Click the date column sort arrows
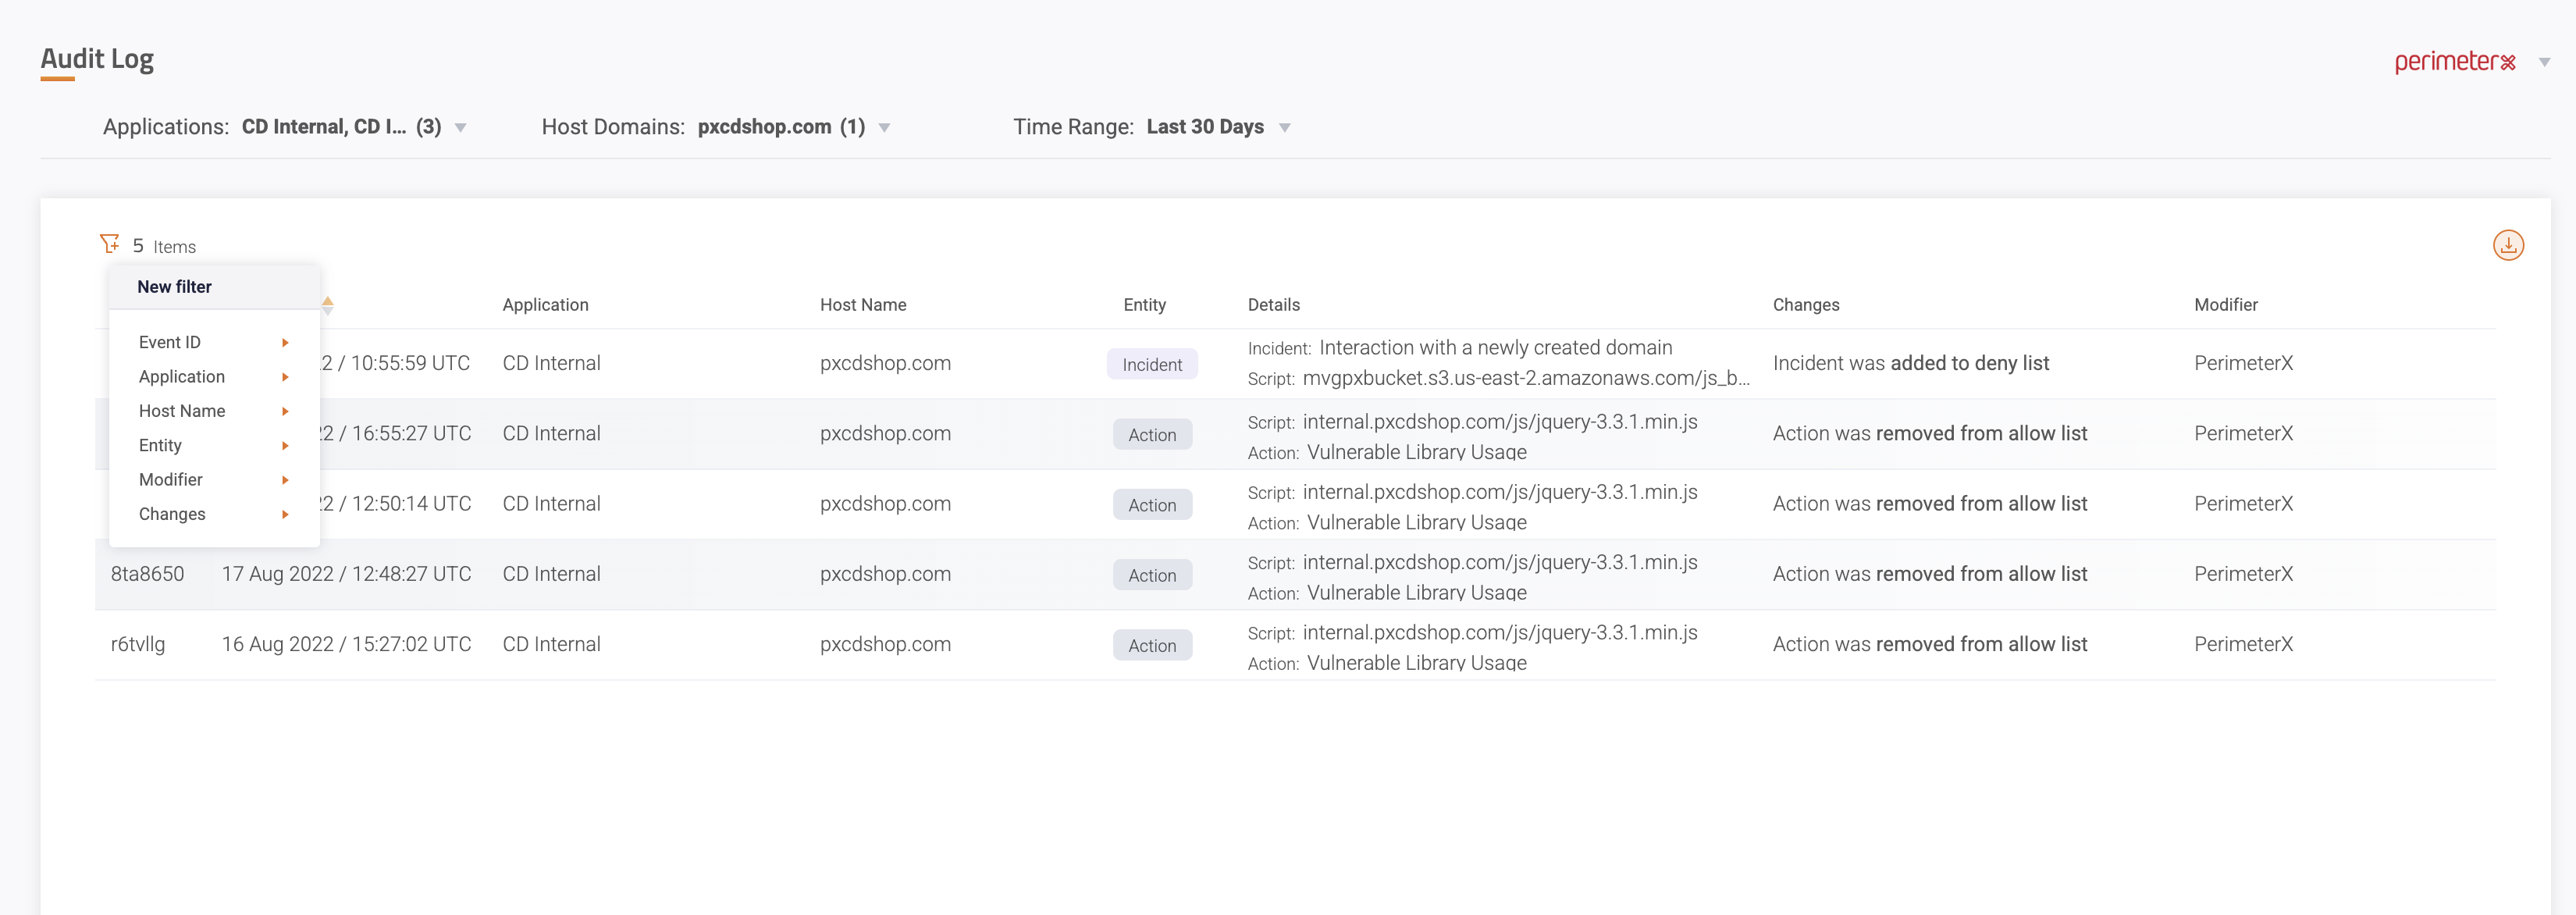Image resolution: width=2576 pixels, height=915 pixels. click(x=328, y=305)
